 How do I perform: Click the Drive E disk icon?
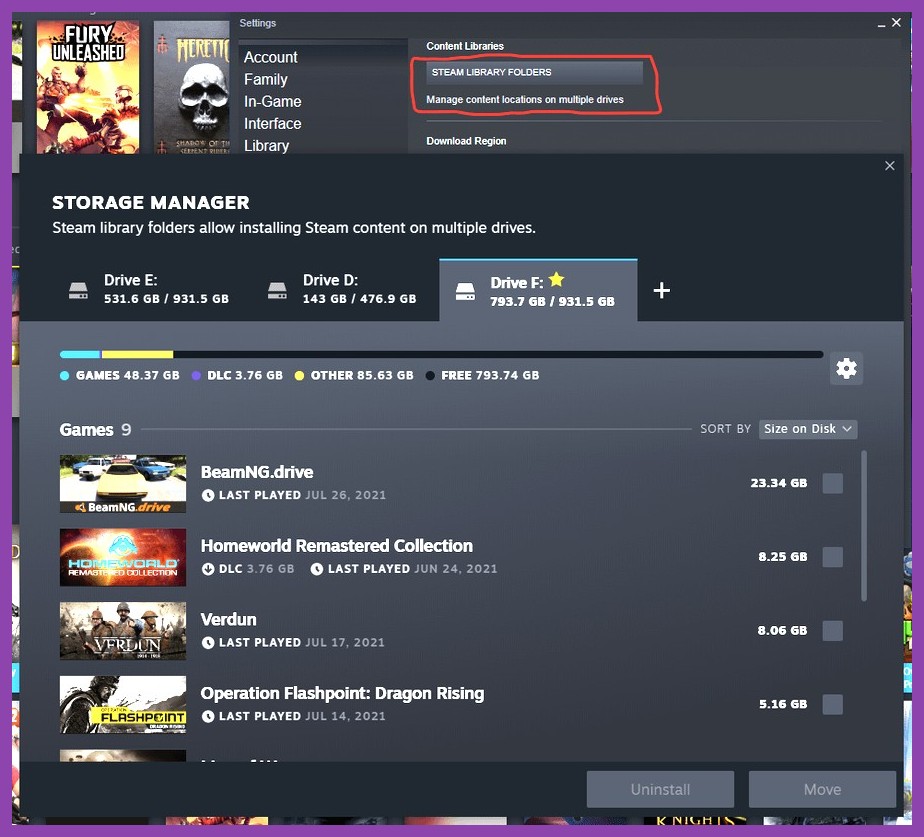pos(78,290)
